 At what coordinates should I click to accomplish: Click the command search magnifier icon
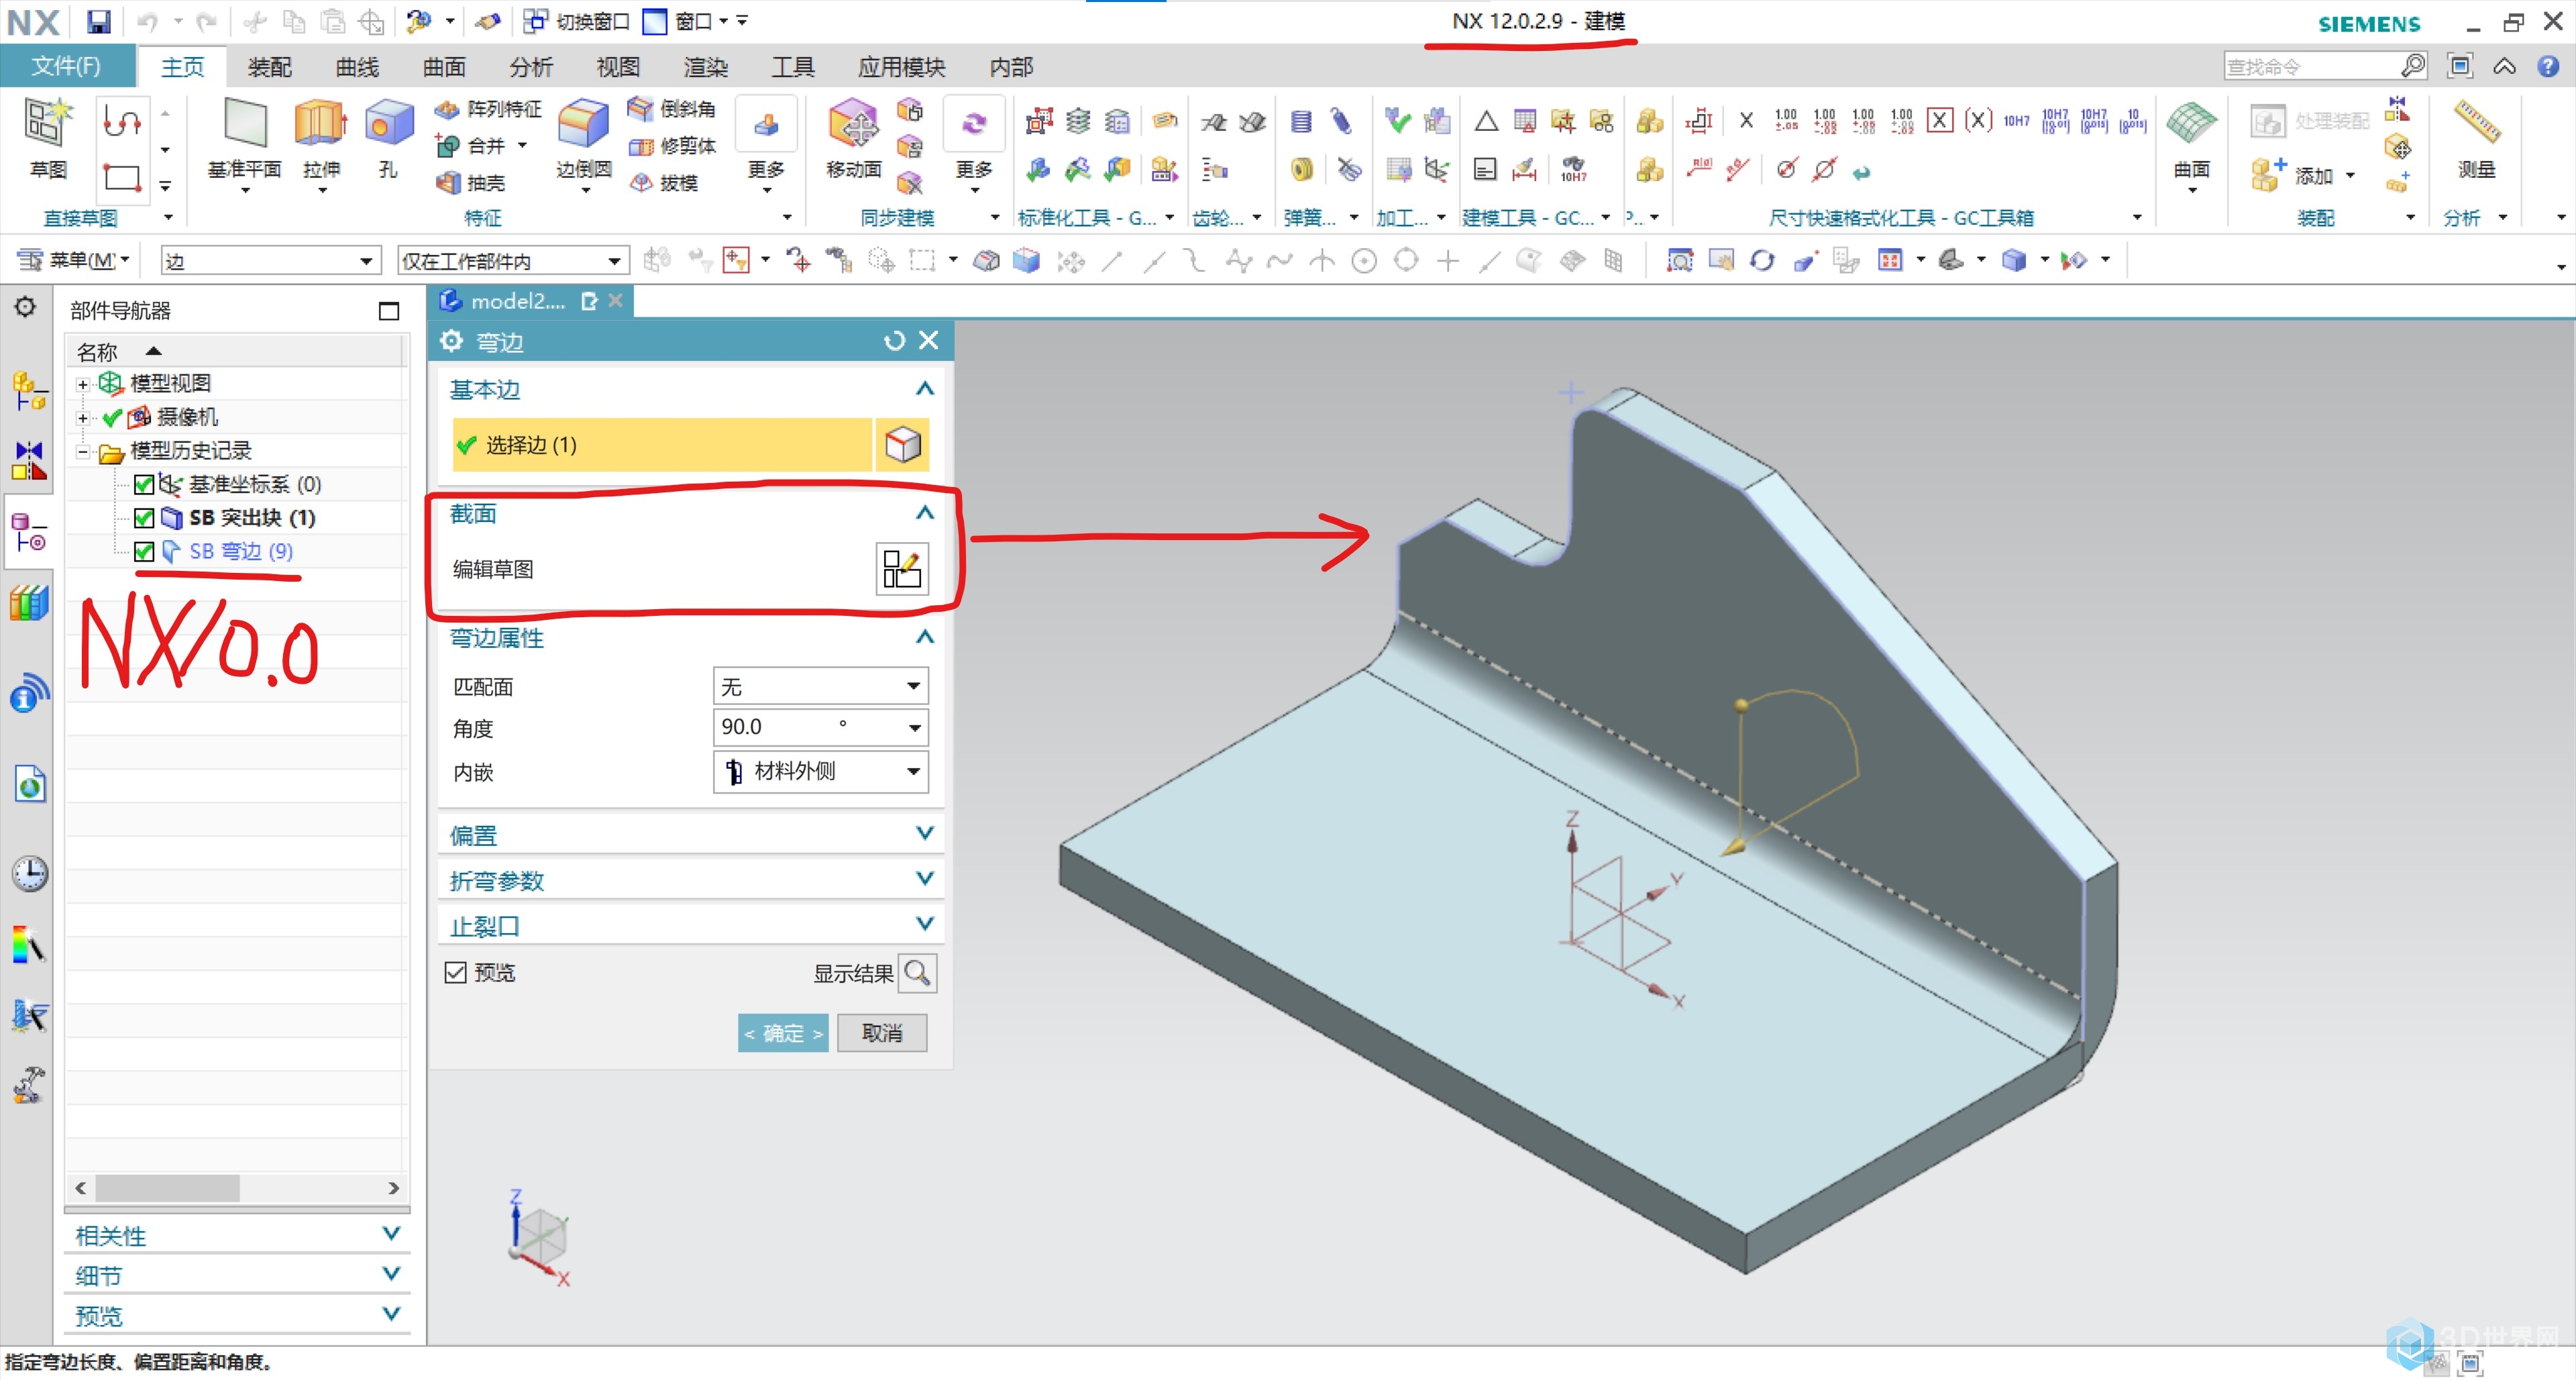(2413, 66)
